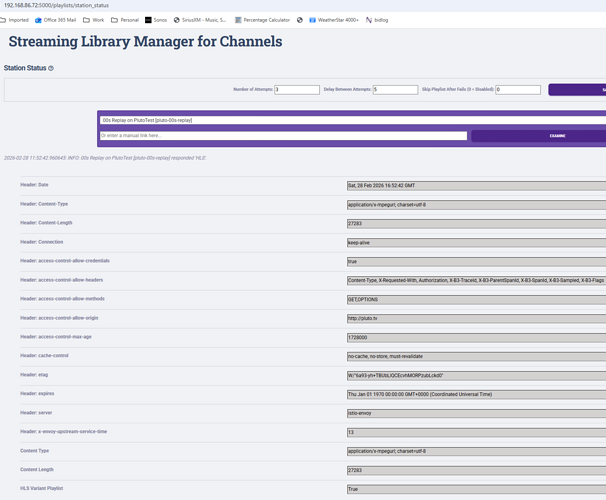Image resolution: width=606 pixels, height=500 pixels.
Task: Open the Personal bookmarks folder
Action: coord(125,19)
